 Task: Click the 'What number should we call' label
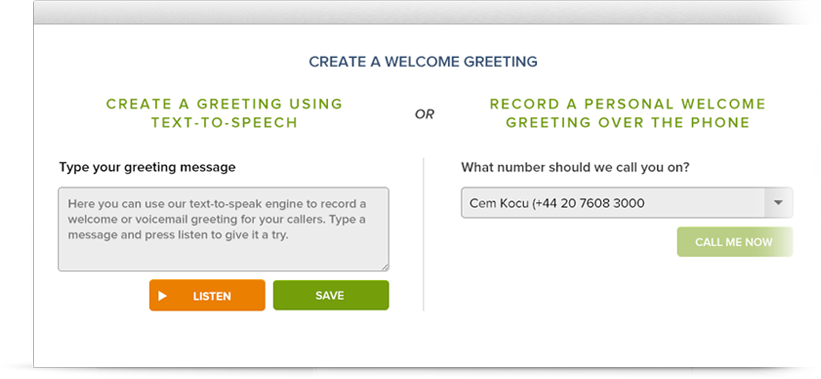pos(575,168)
